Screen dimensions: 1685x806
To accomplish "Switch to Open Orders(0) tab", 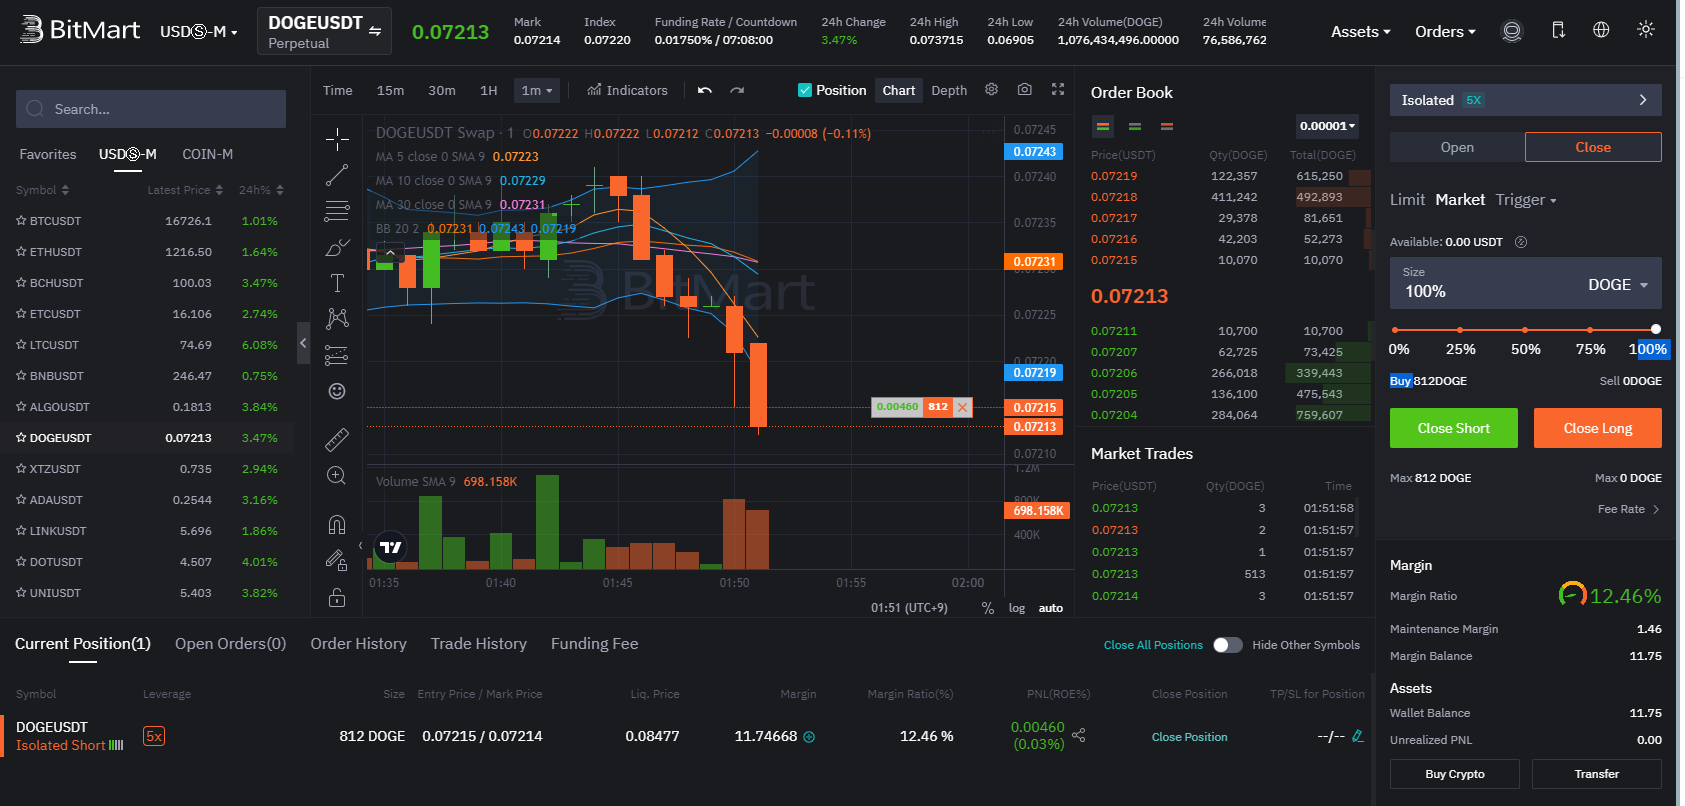I will click(x=230, y=644).
